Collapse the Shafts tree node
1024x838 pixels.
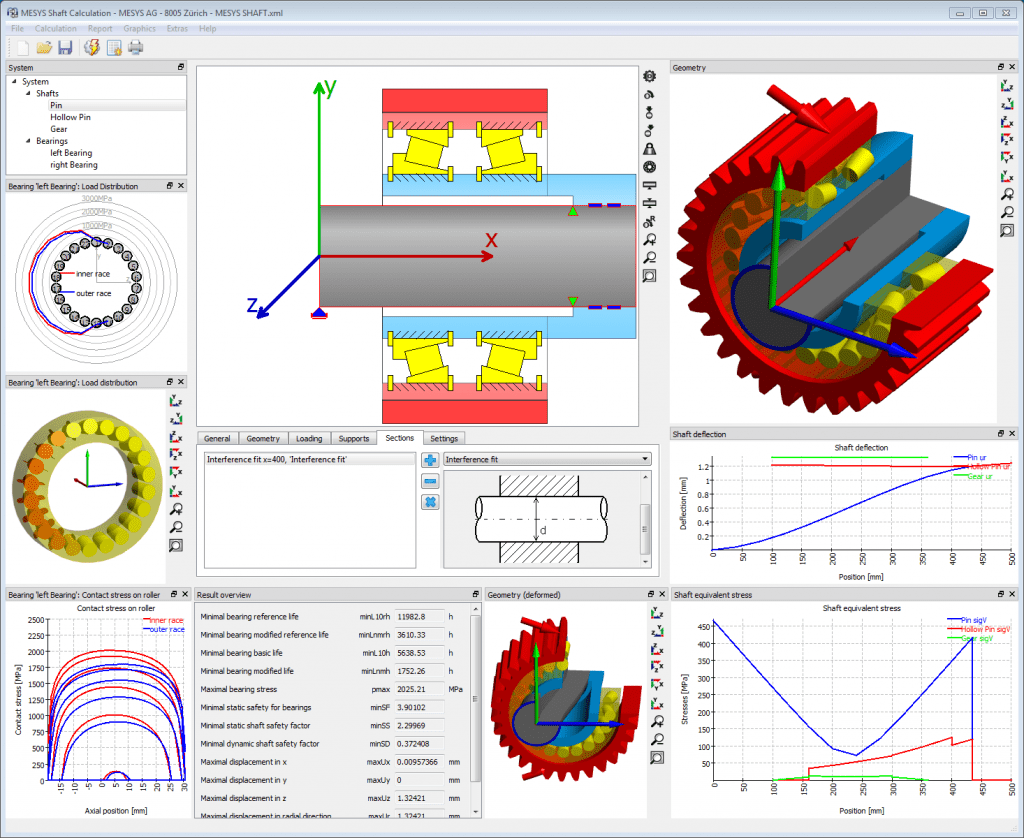27,94
